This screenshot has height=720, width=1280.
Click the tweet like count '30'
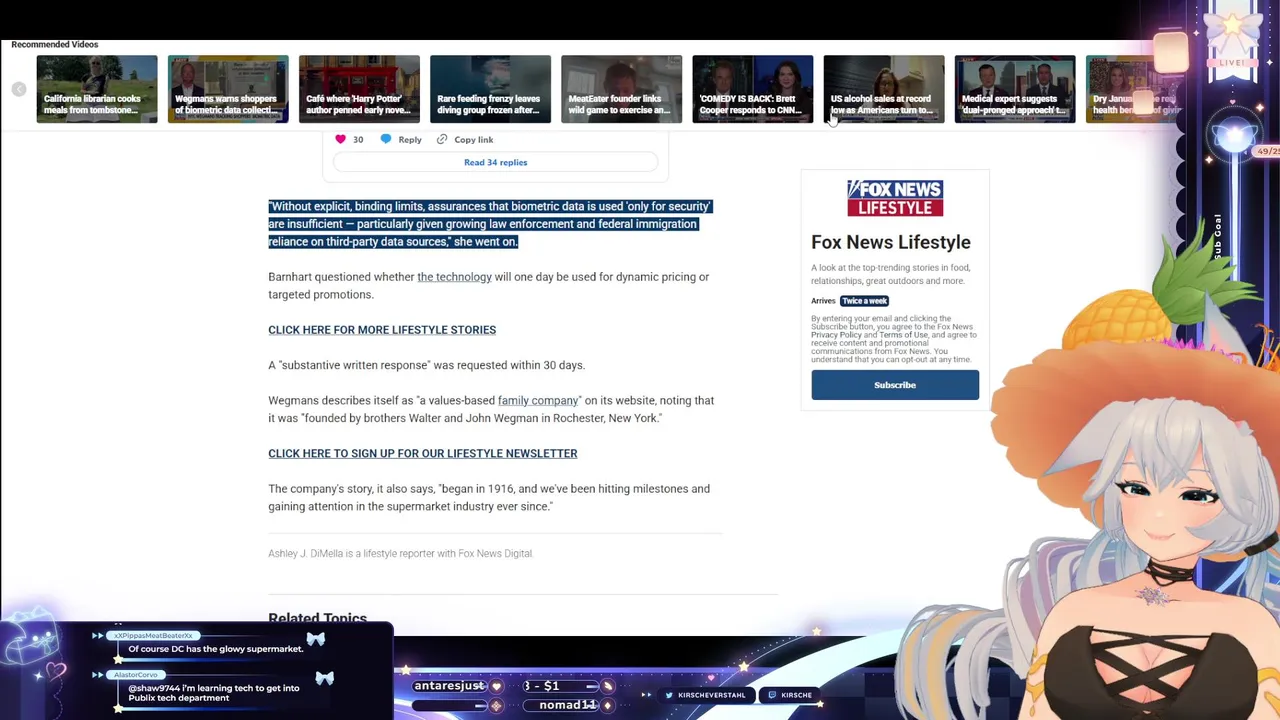[358, 140]
